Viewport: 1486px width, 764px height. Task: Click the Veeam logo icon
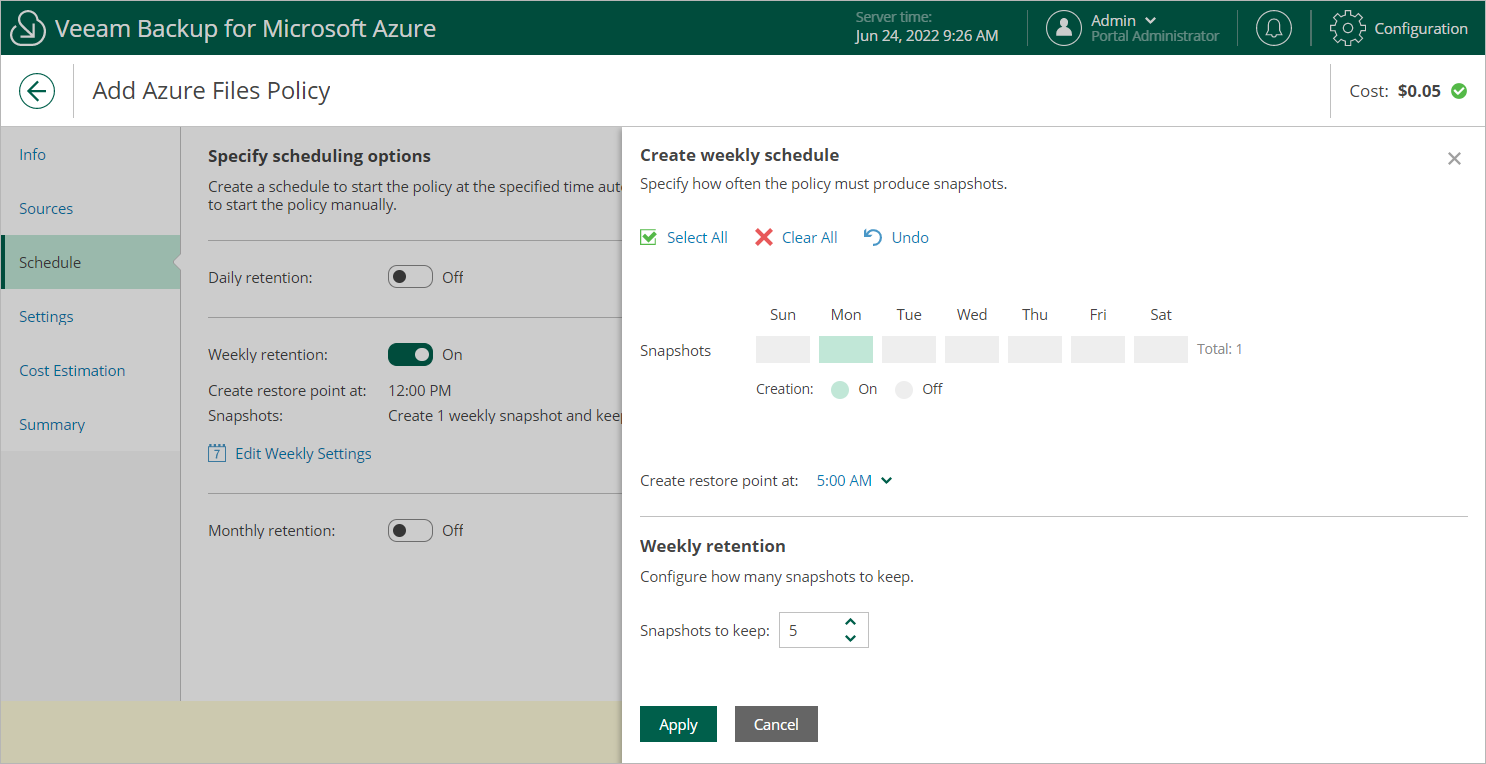click(28, 29)
